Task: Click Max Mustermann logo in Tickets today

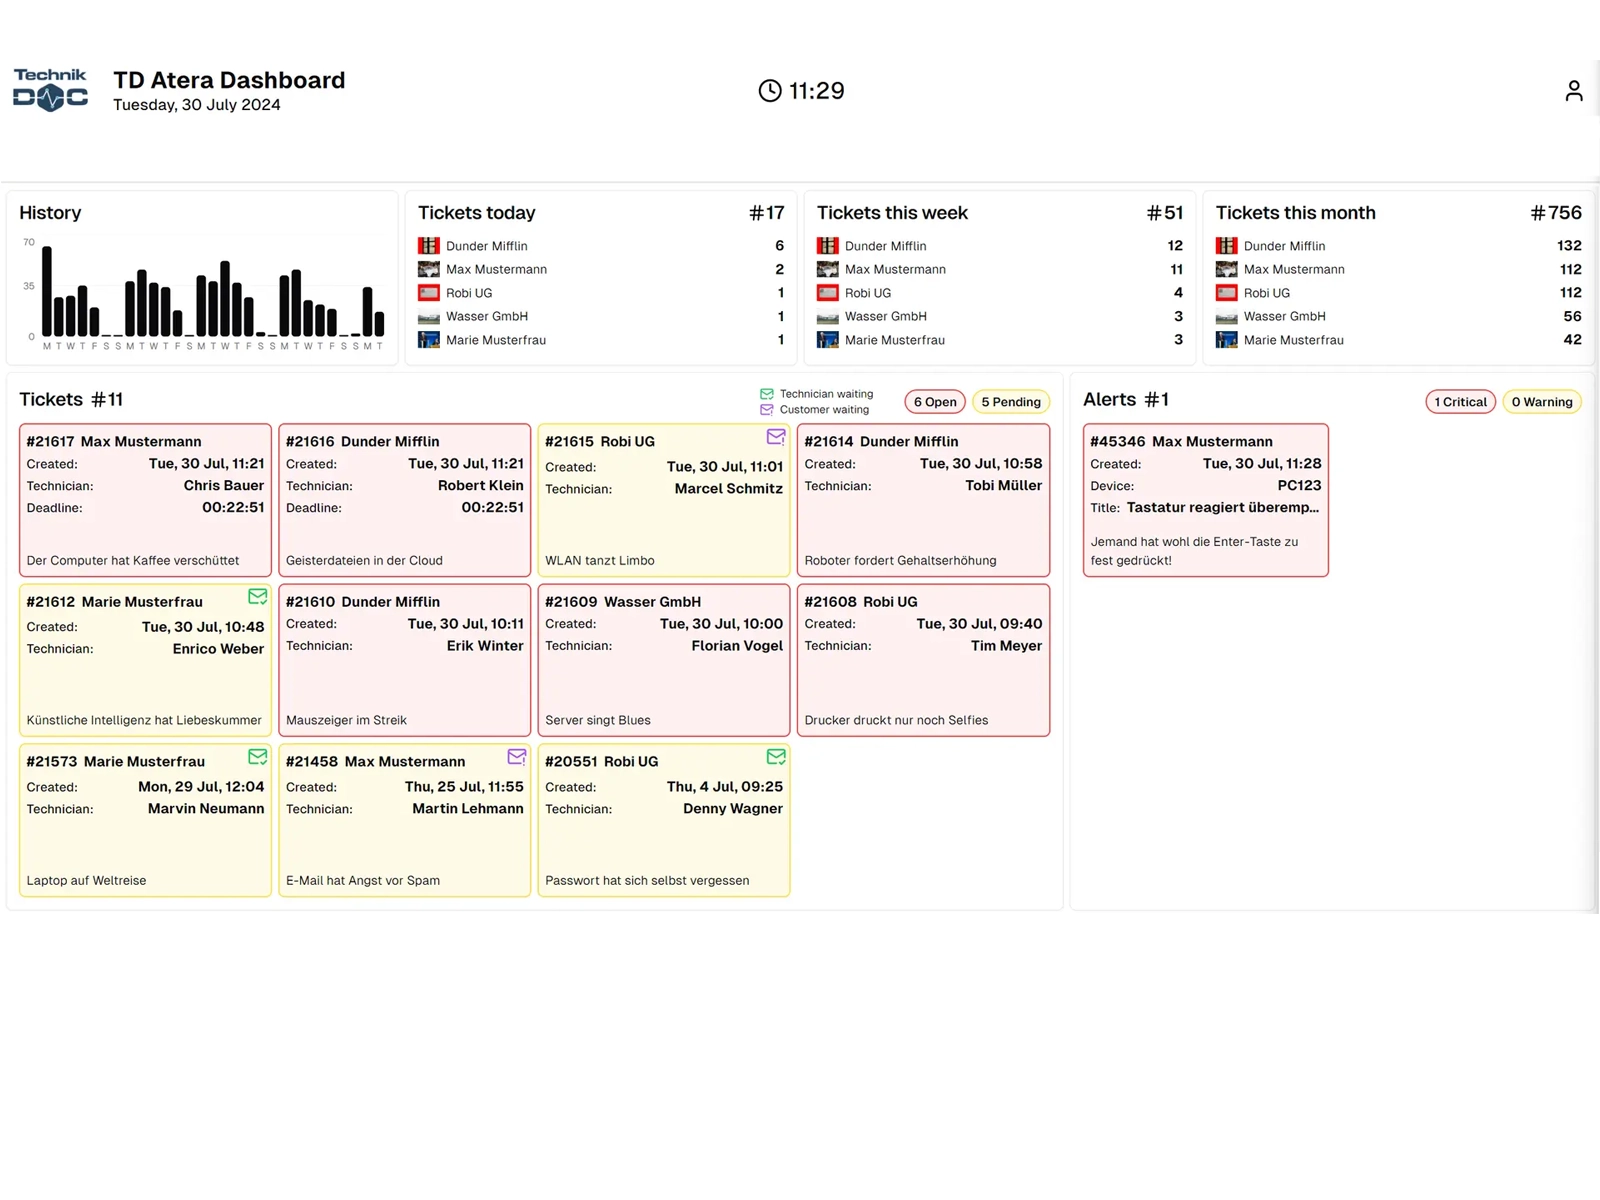Action: tap(429, 269)
